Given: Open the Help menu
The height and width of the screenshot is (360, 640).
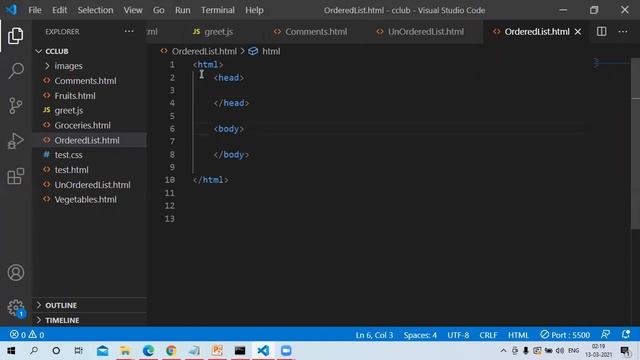Looking at the screenshot, I should (254, 10).
